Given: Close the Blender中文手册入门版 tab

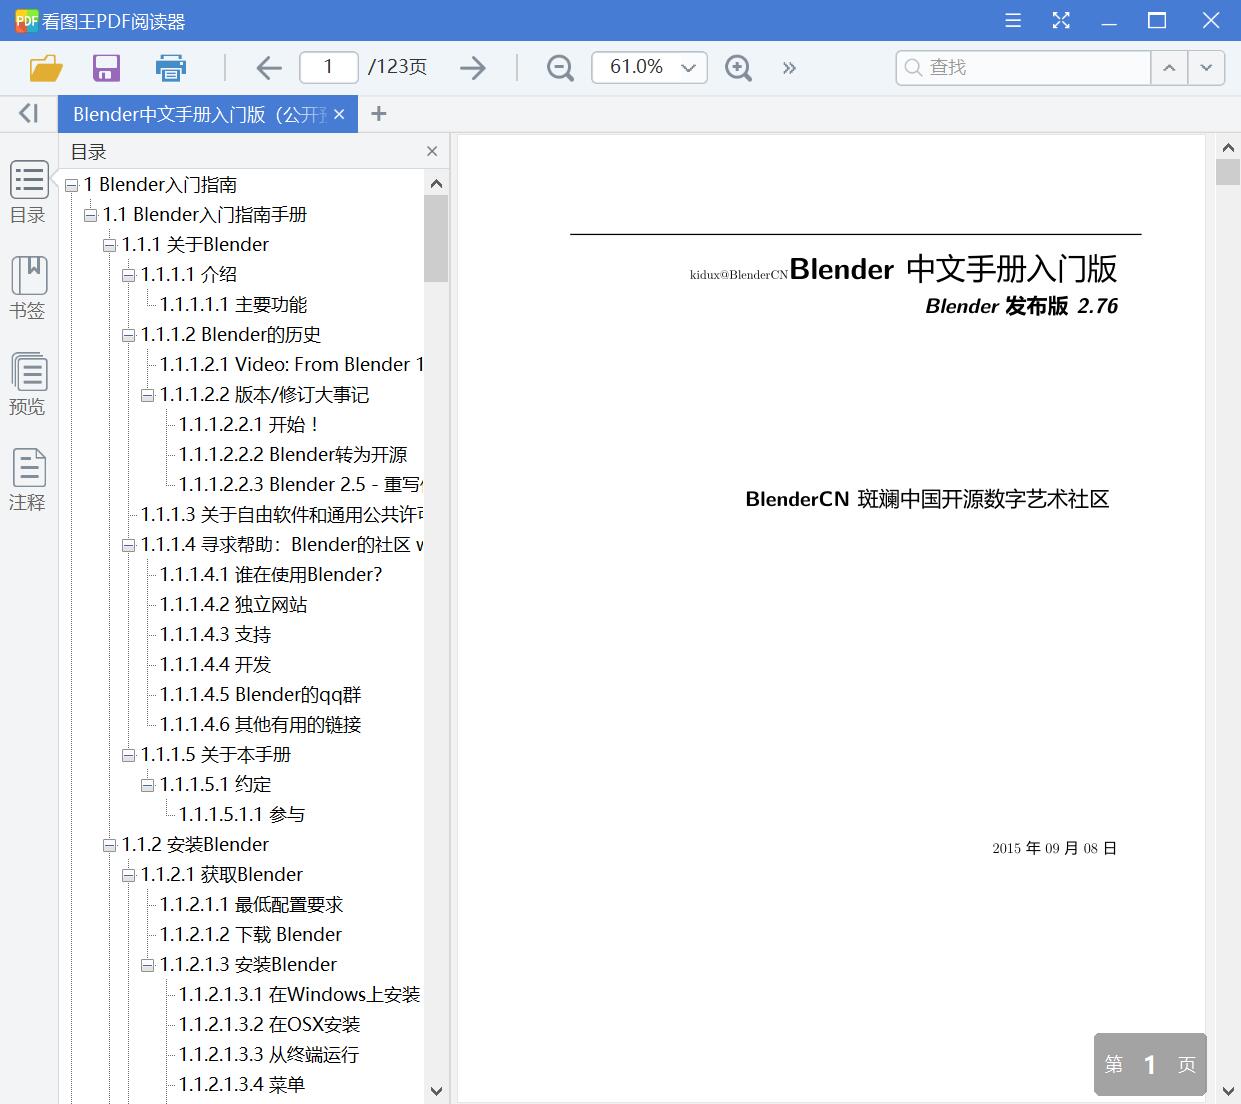Looking at the screenshot, I should point(339,114).
